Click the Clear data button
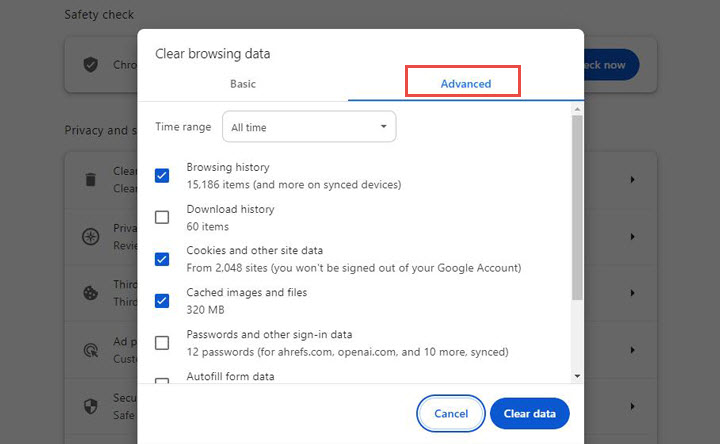This screenshot has height=444, width=720. click(529, 413)
